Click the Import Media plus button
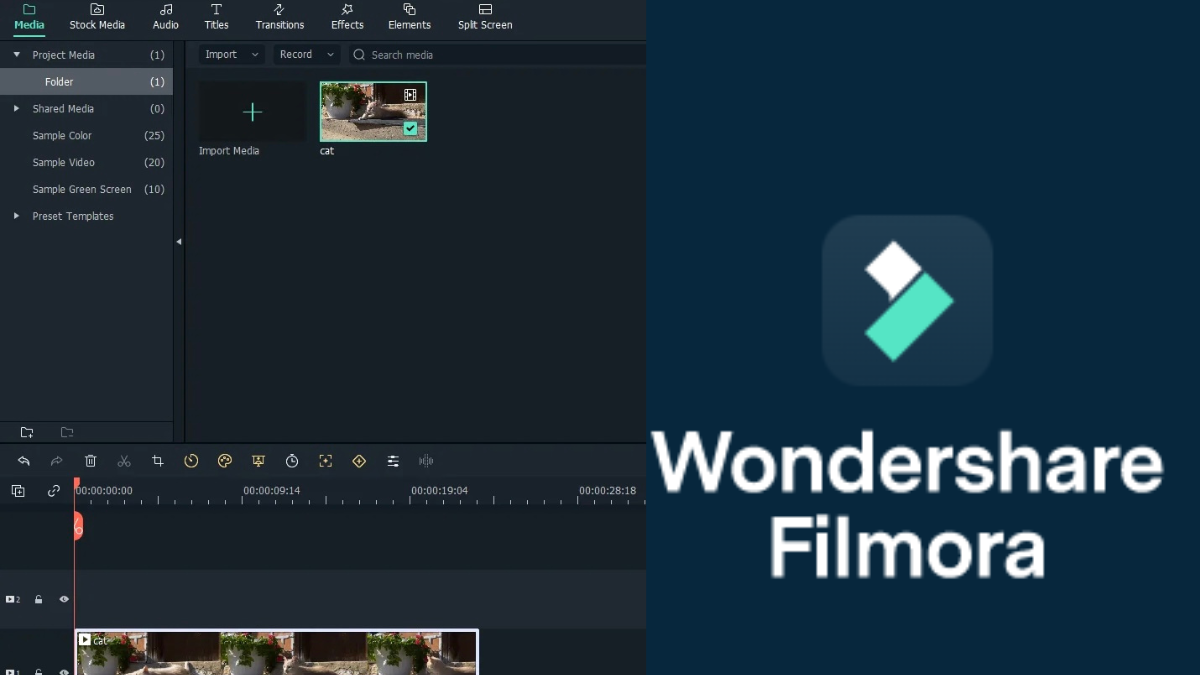 252,112
